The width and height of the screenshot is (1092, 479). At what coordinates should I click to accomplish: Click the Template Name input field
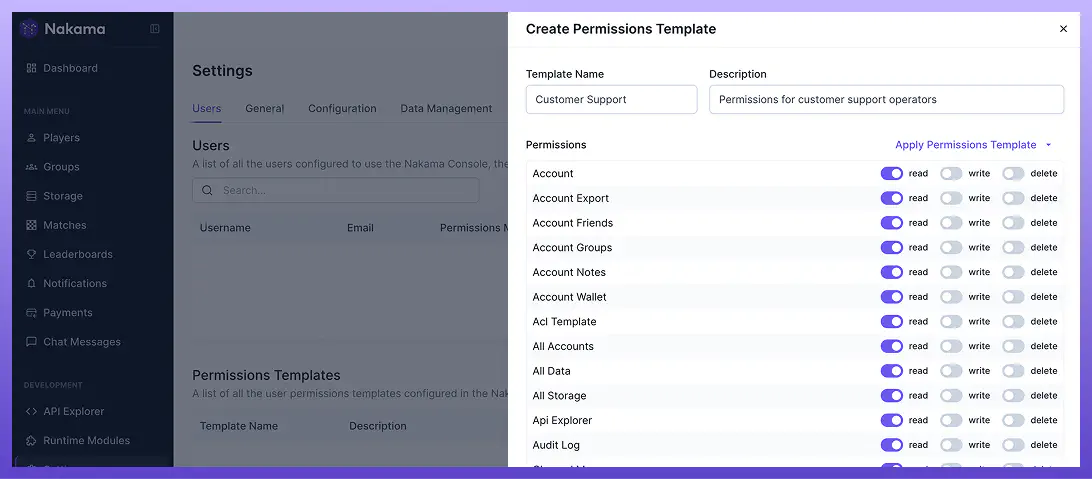(611, 100)
